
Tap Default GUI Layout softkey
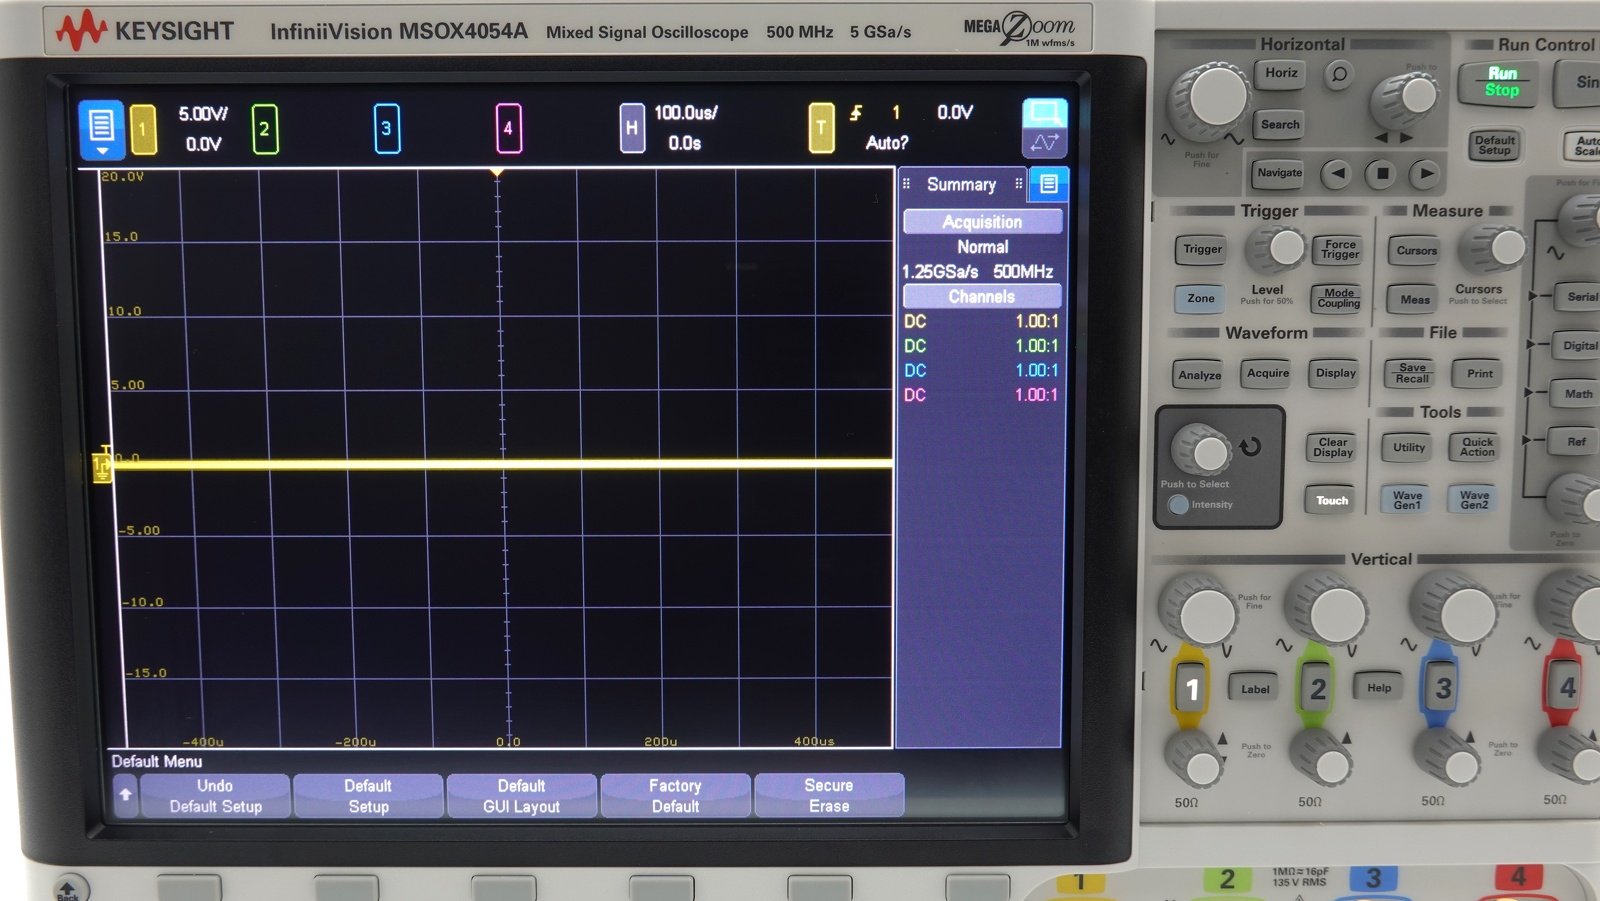tap(521, 796)
